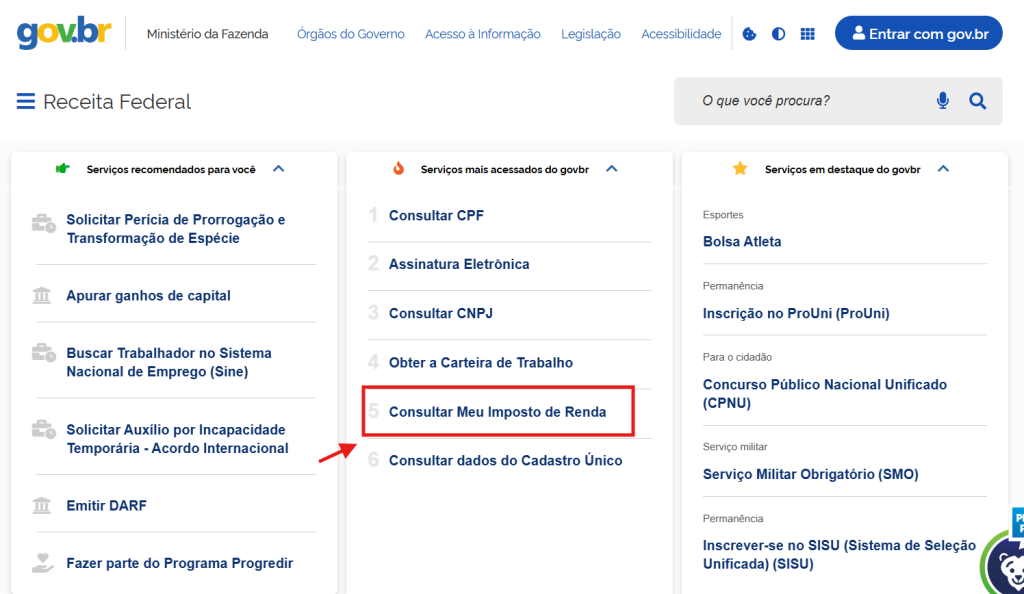This screenshot has height=594, width=1024.
Task: Open Serviço Militar Obrigatório (SMO)
Action: [x=810, y=475]
